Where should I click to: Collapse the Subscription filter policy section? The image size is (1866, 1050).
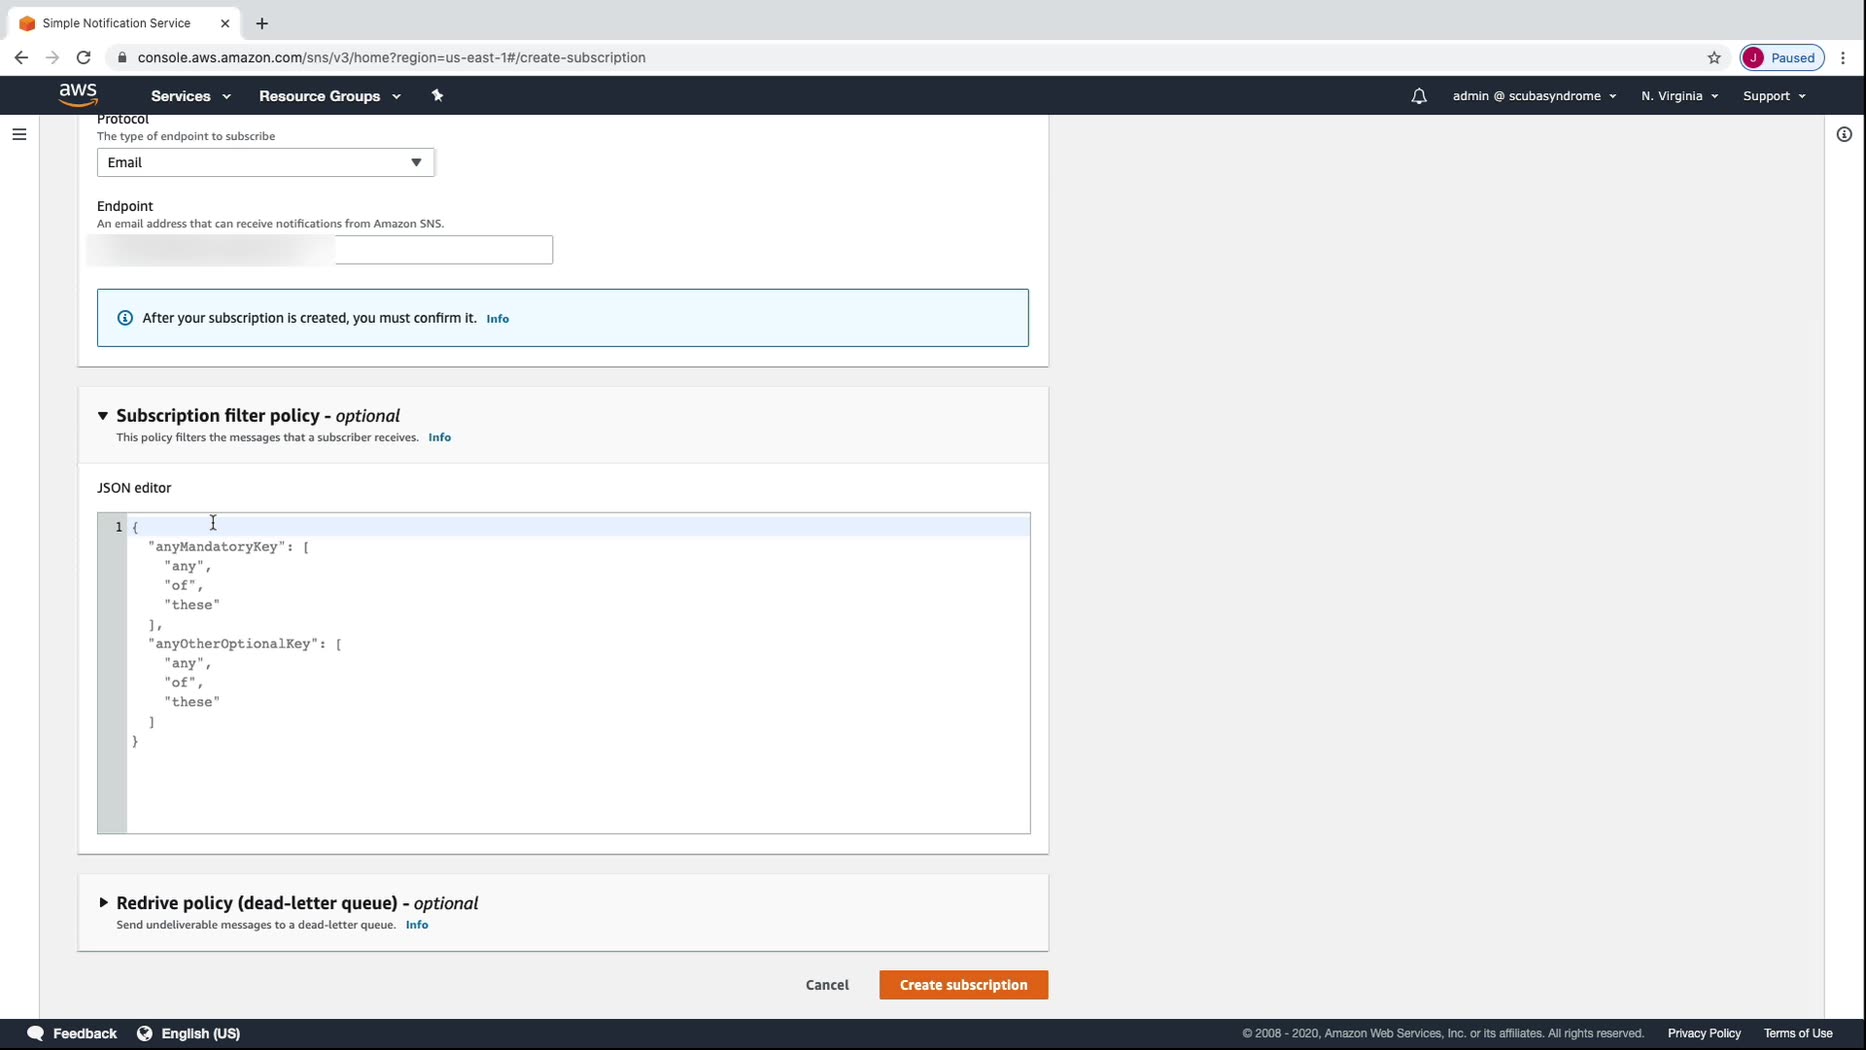click(x=103, y=416)
